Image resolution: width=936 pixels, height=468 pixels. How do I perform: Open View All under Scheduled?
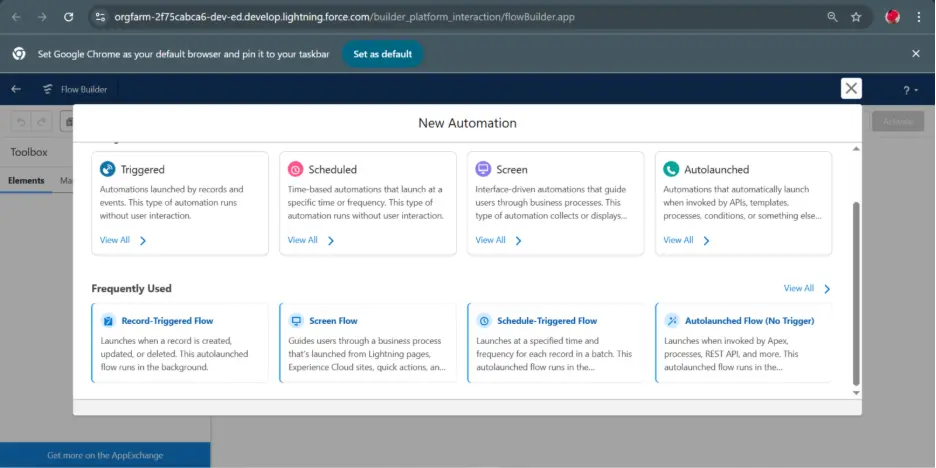pos(303,240)
